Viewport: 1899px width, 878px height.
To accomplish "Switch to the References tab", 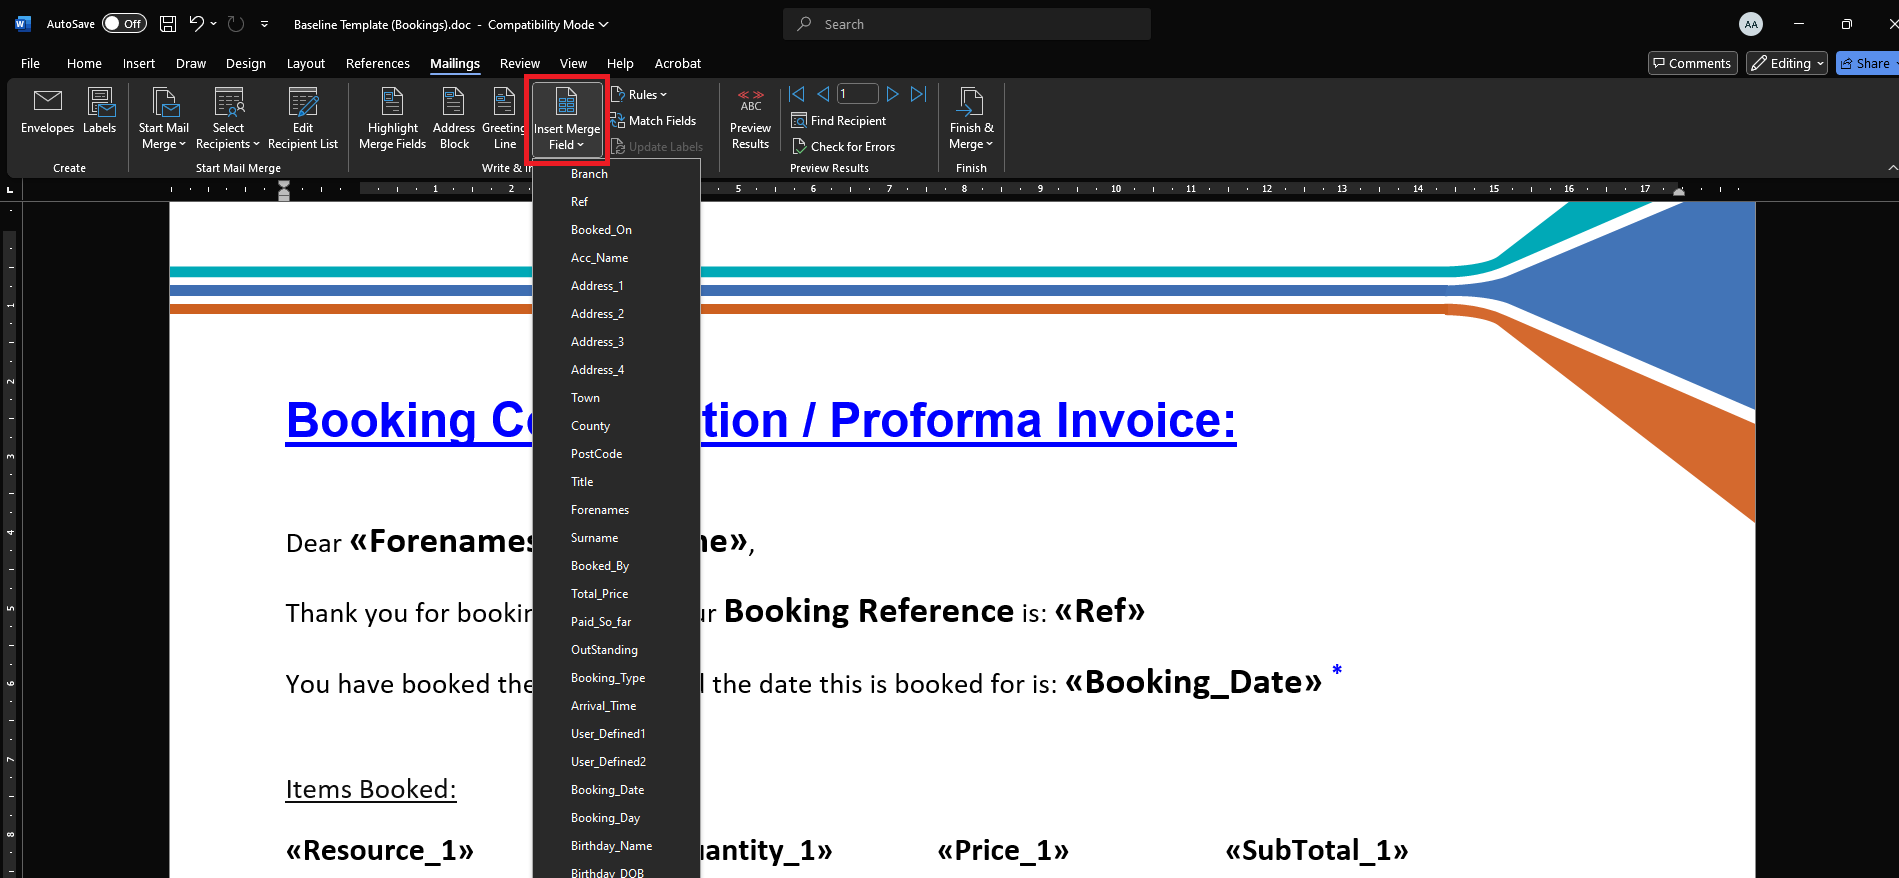I will tap(377, 63).
